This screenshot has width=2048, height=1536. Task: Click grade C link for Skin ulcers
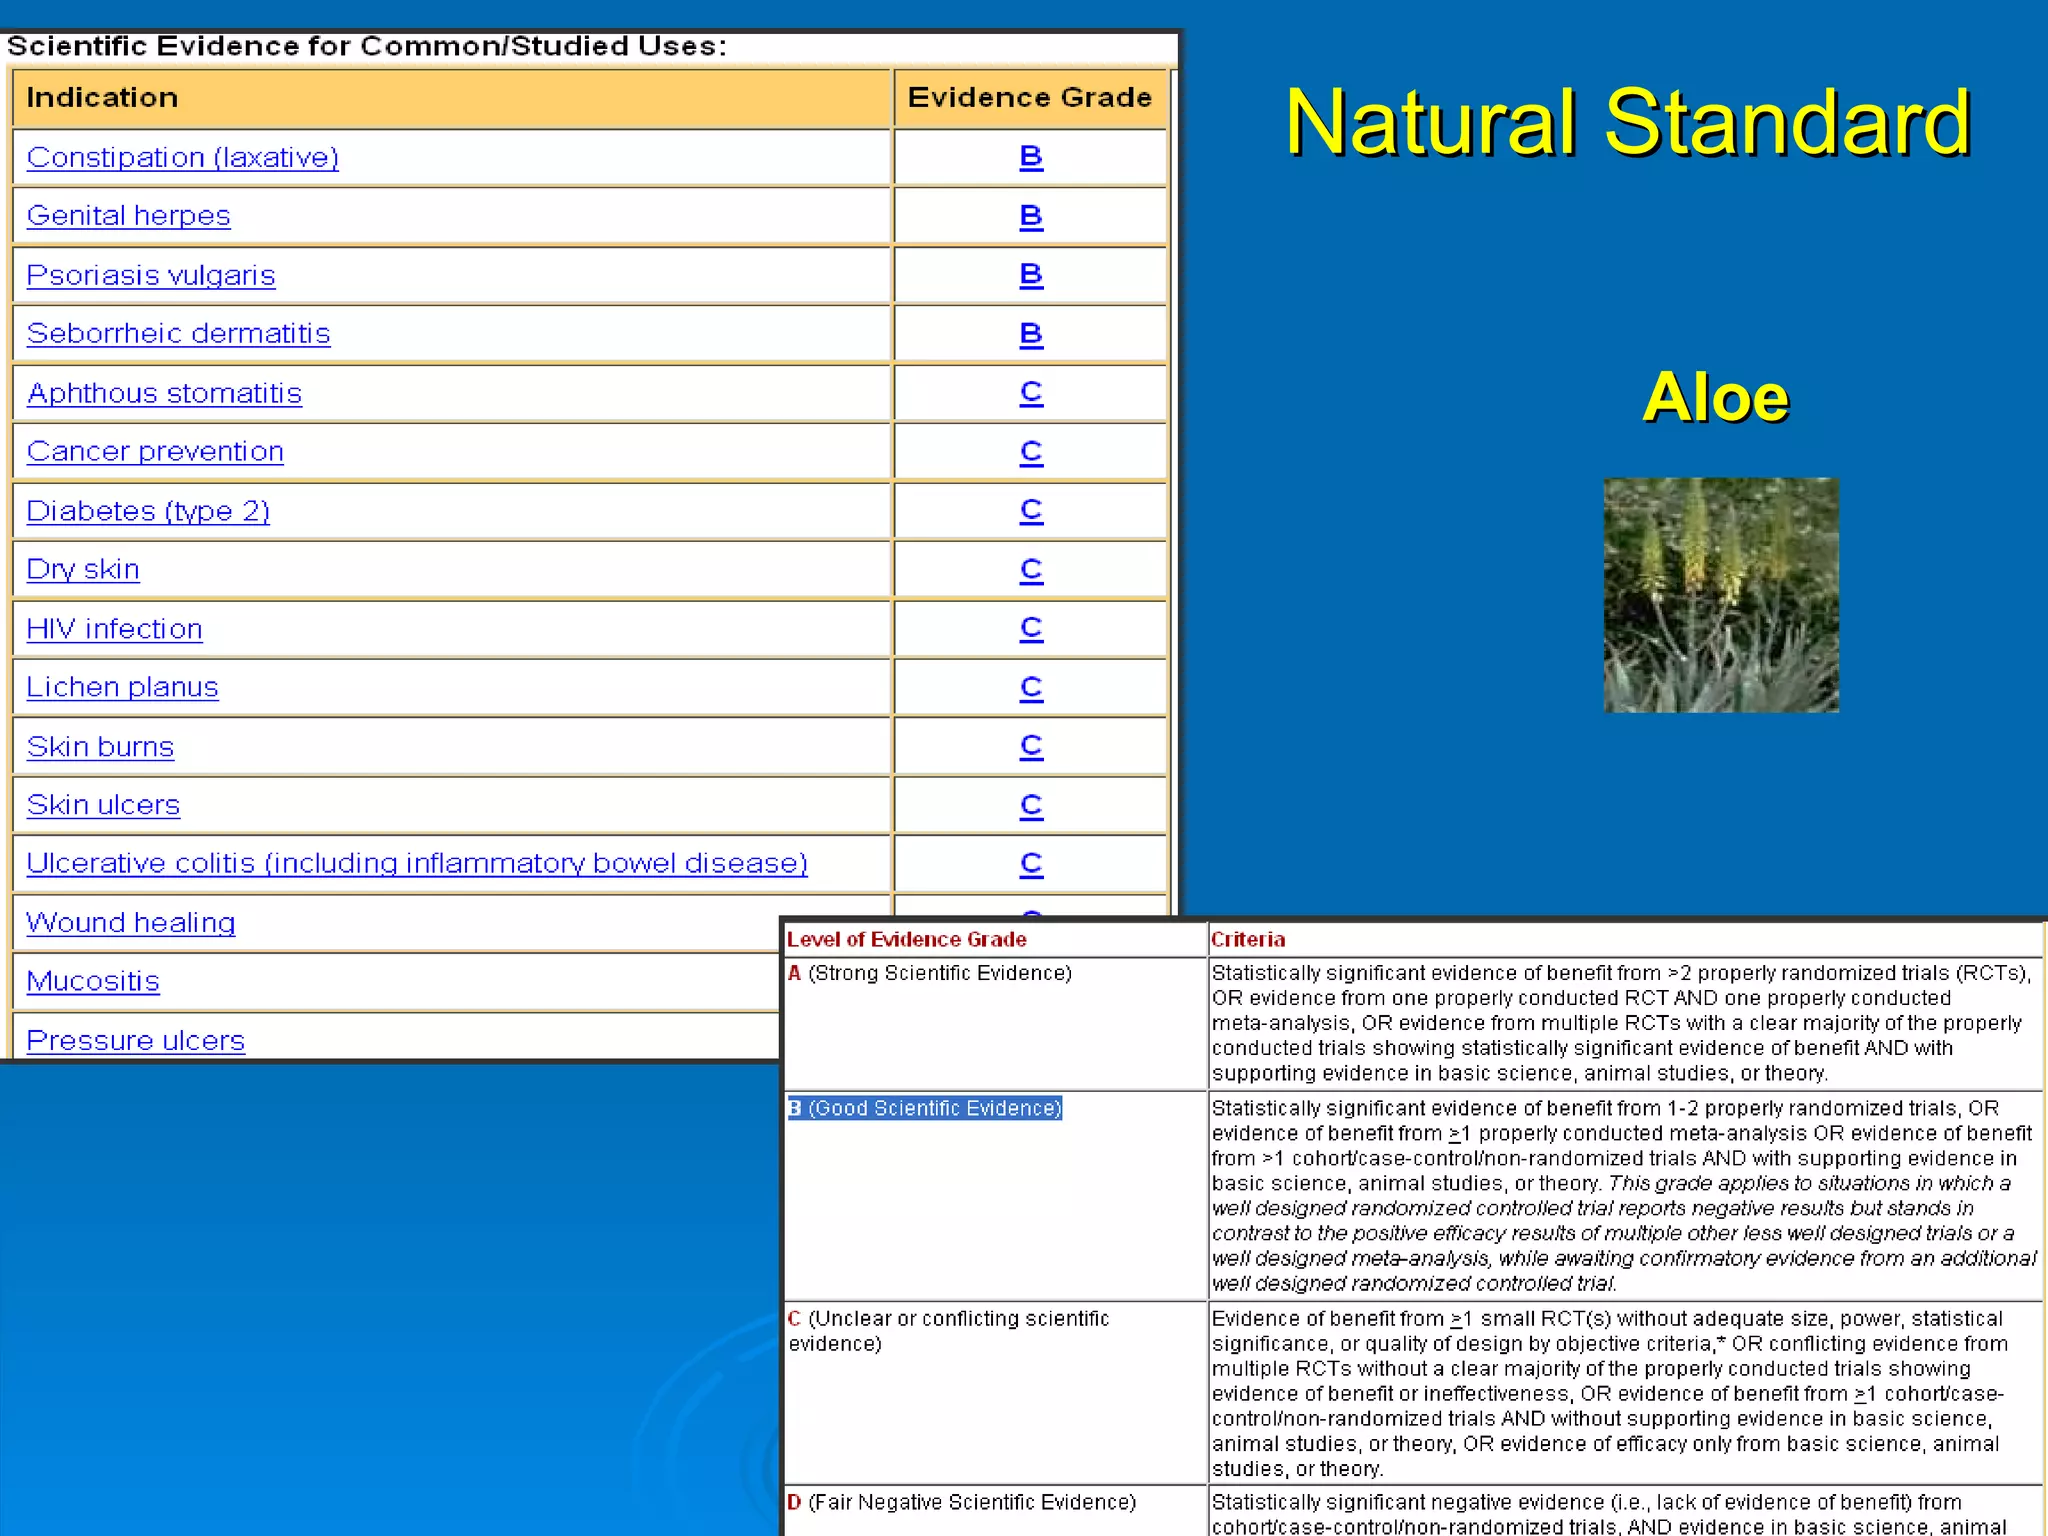coord(1031,806)
